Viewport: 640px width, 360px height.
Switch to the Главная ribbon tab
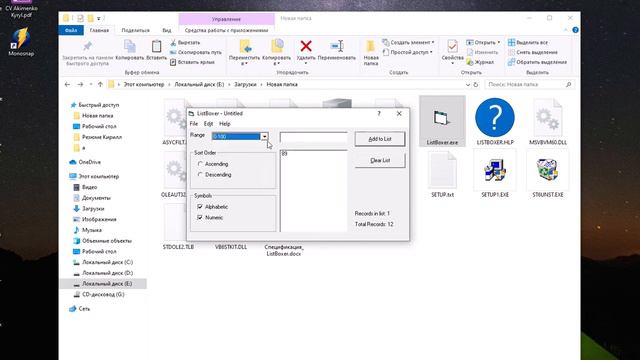tap(99, 30)
